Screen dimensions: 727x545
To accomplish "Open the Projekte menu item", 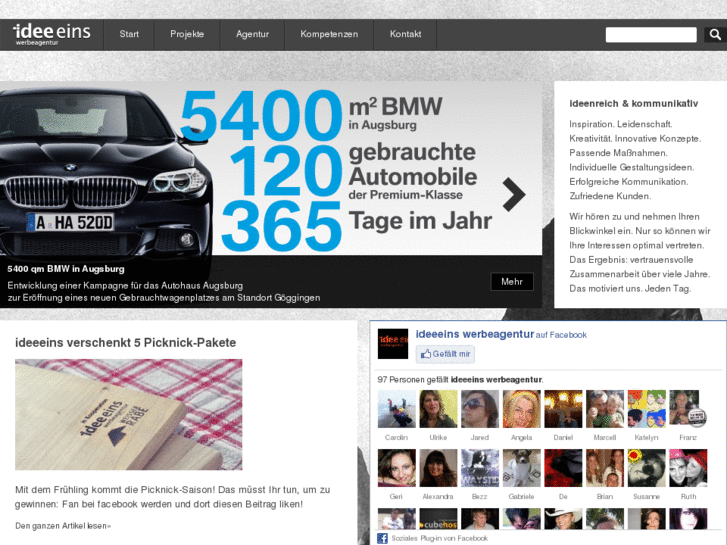I will [187, 34].
